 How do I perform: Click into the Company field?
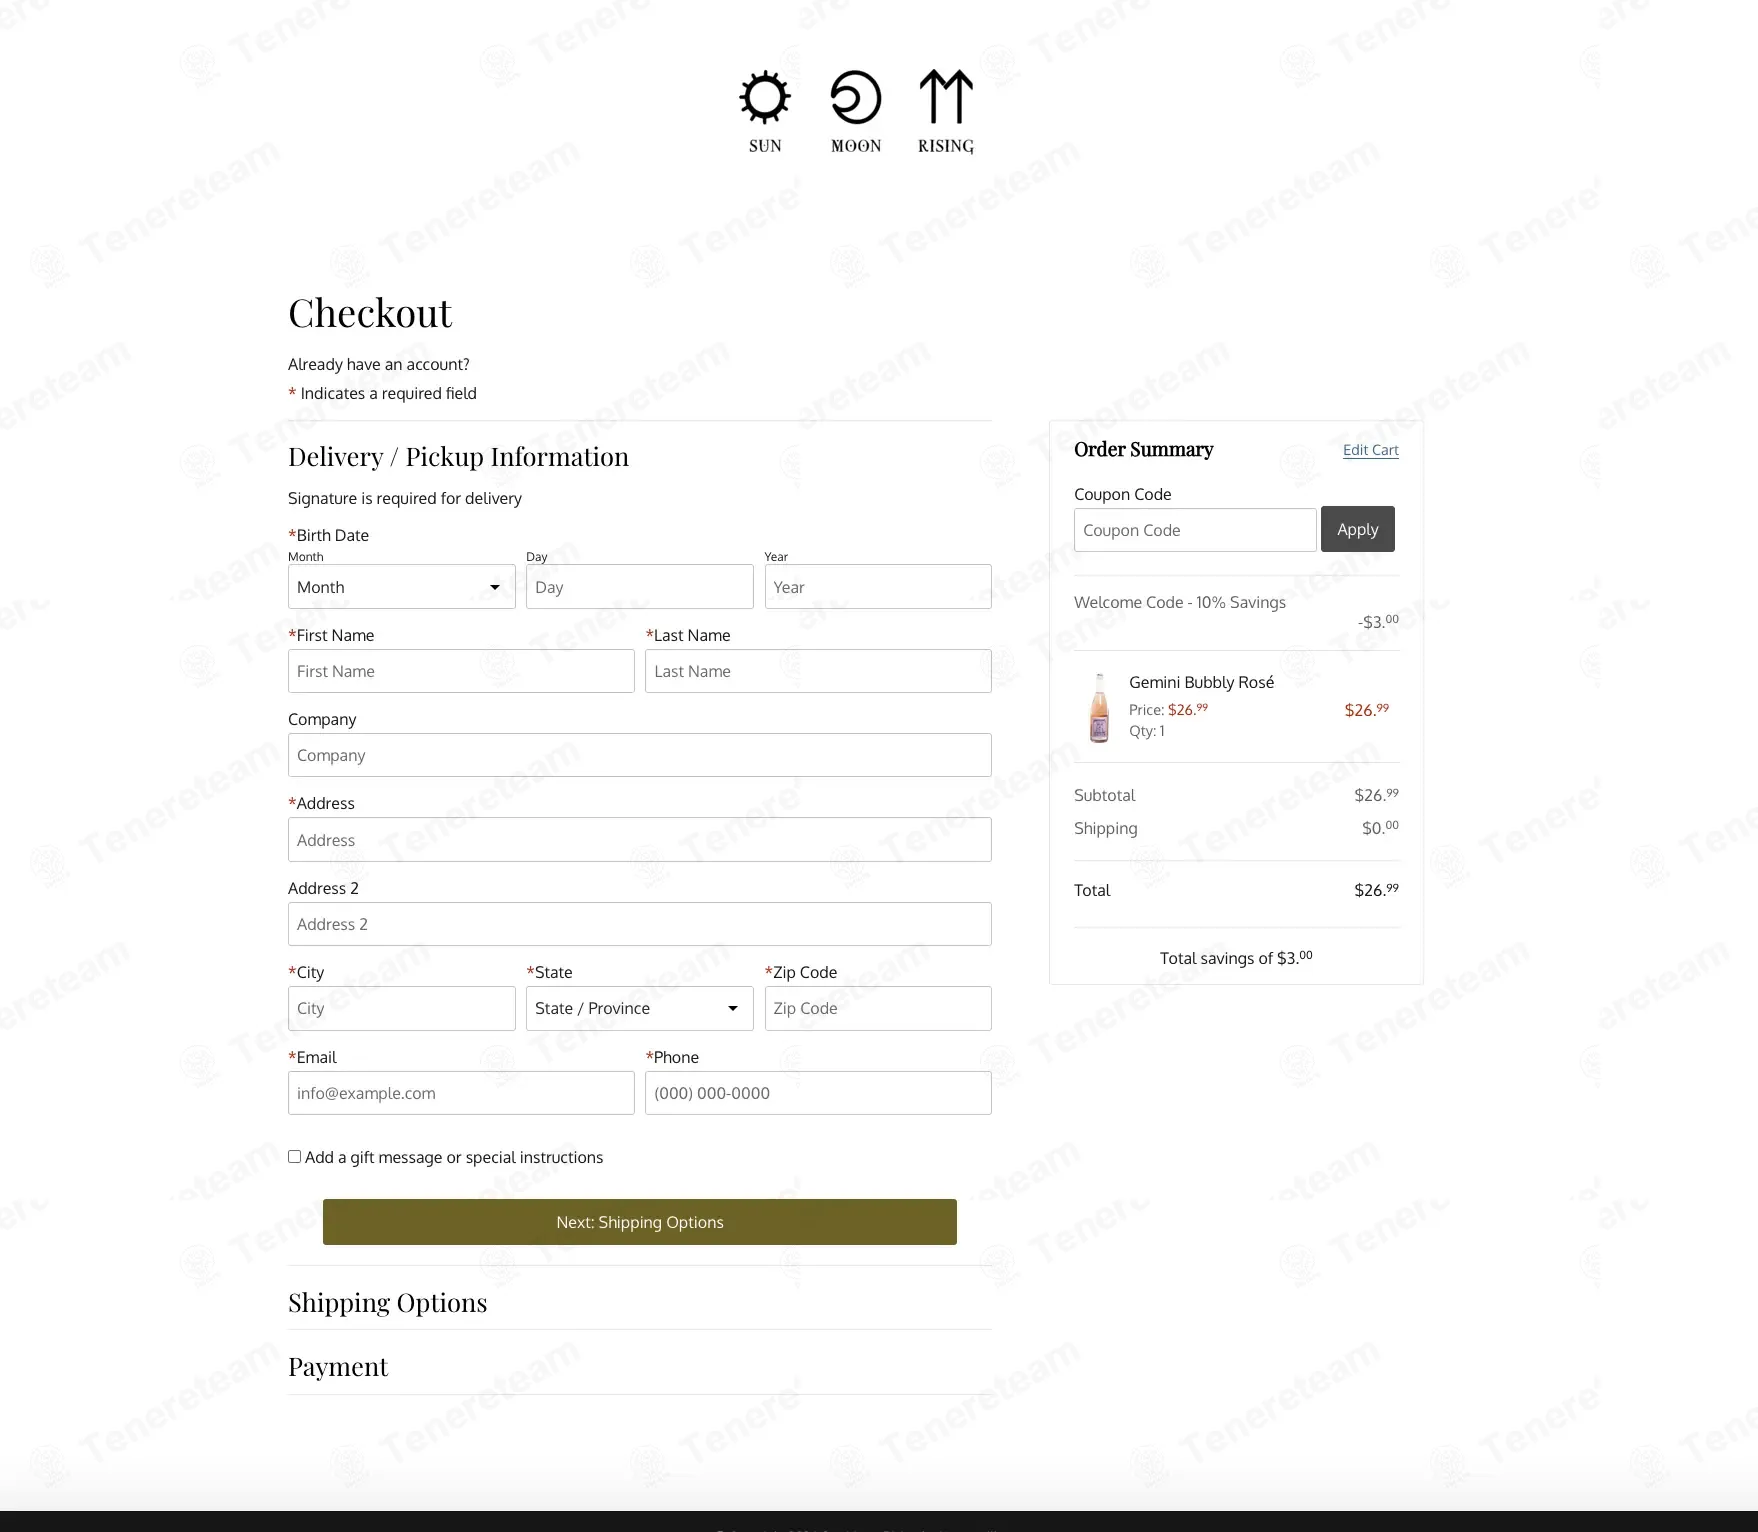pos(640,755)
